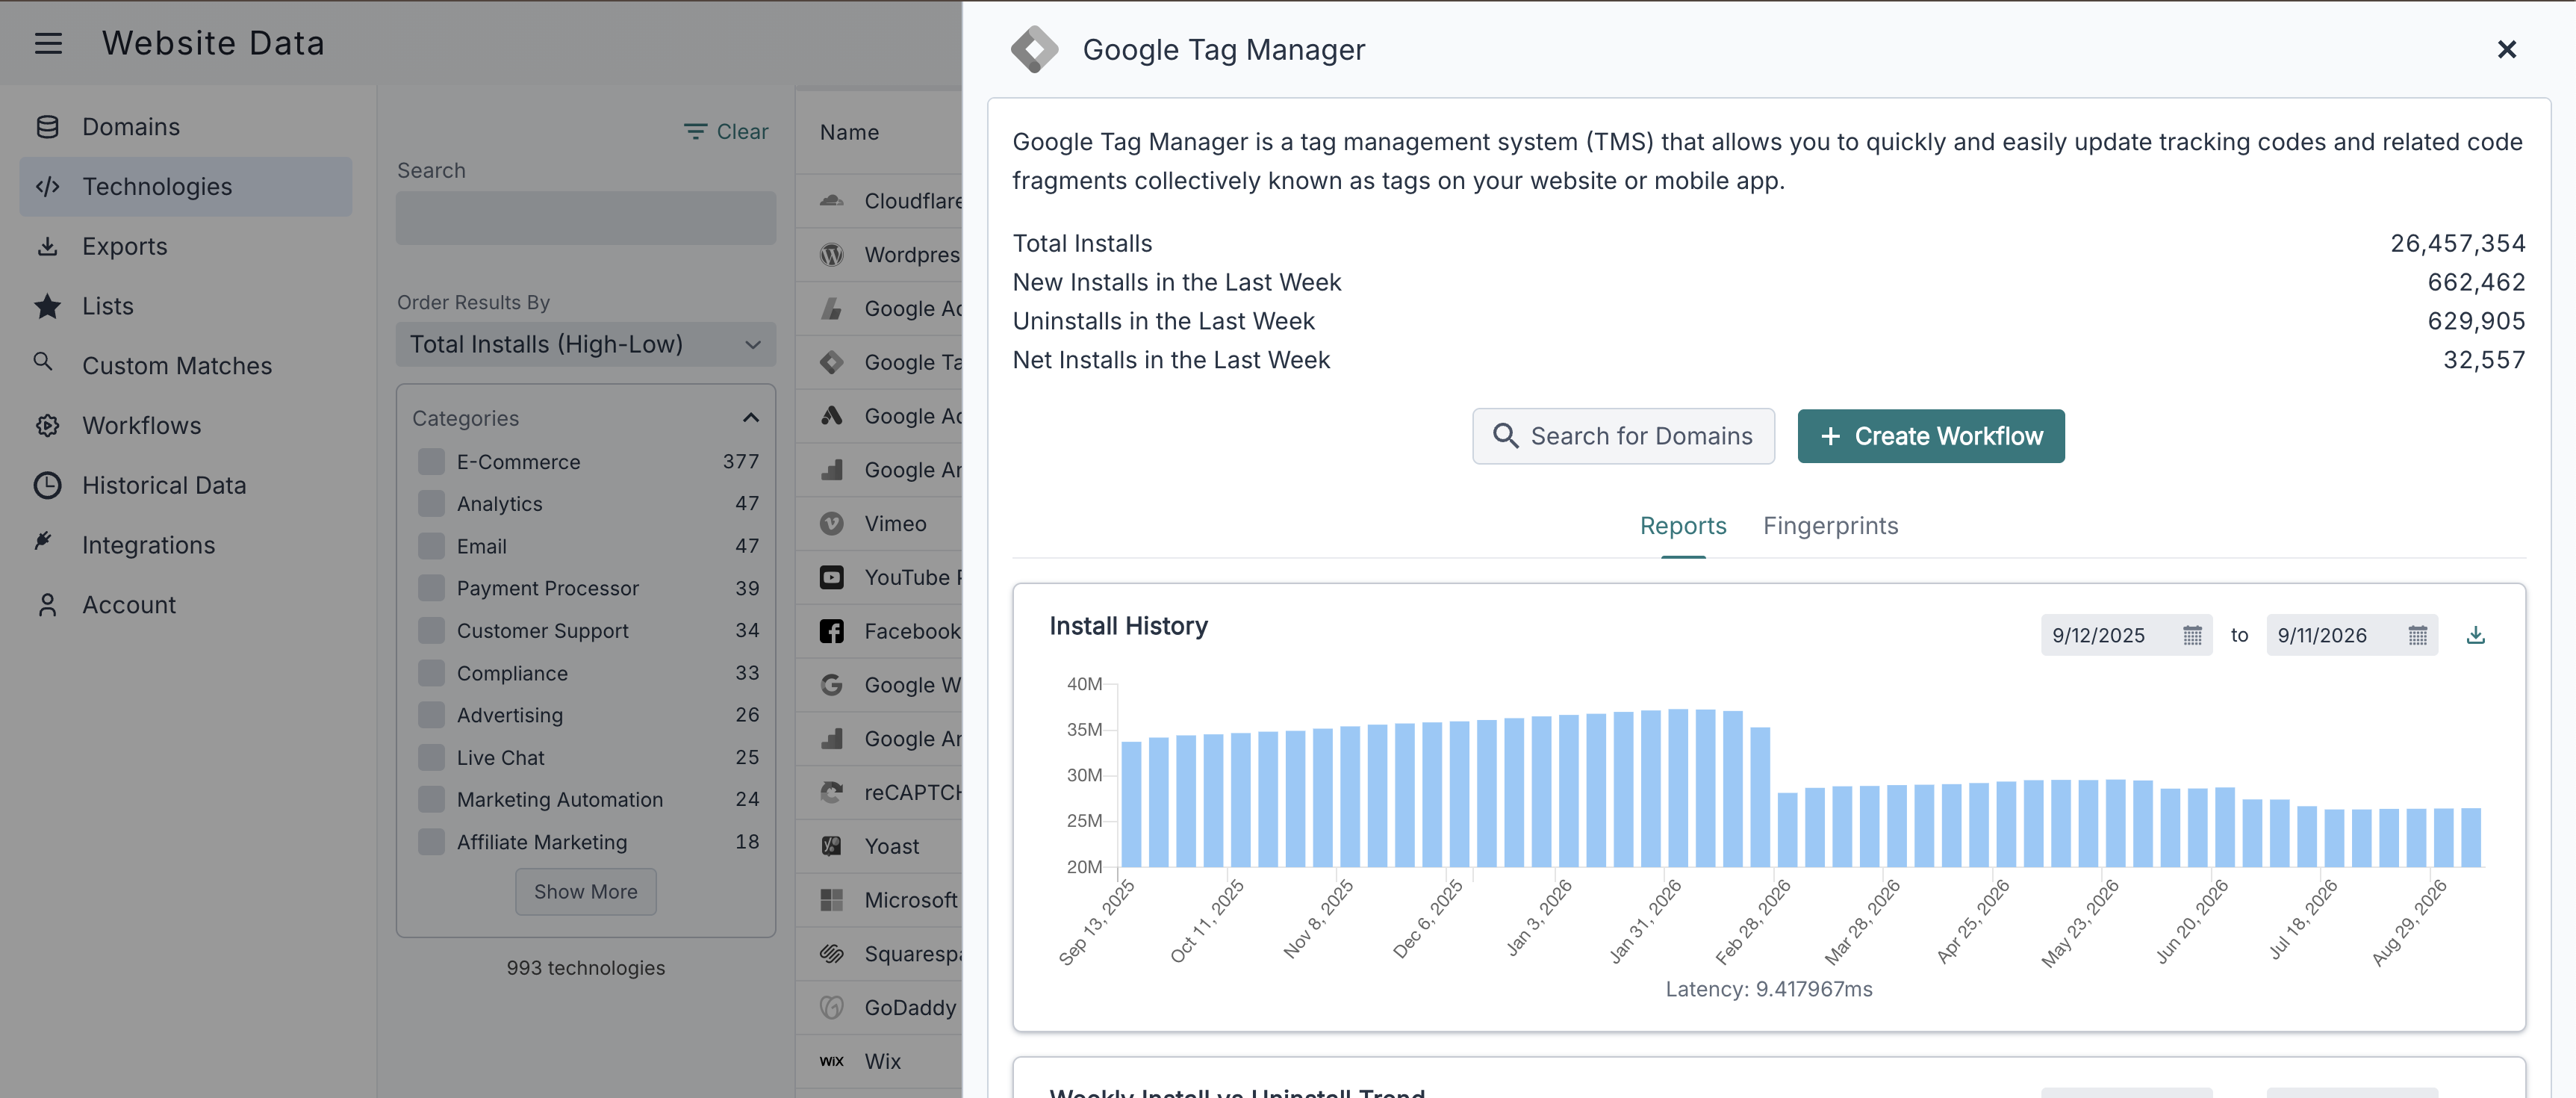Click the Account person icon
2576x1098 pixels.
click(x=47, y=605)
